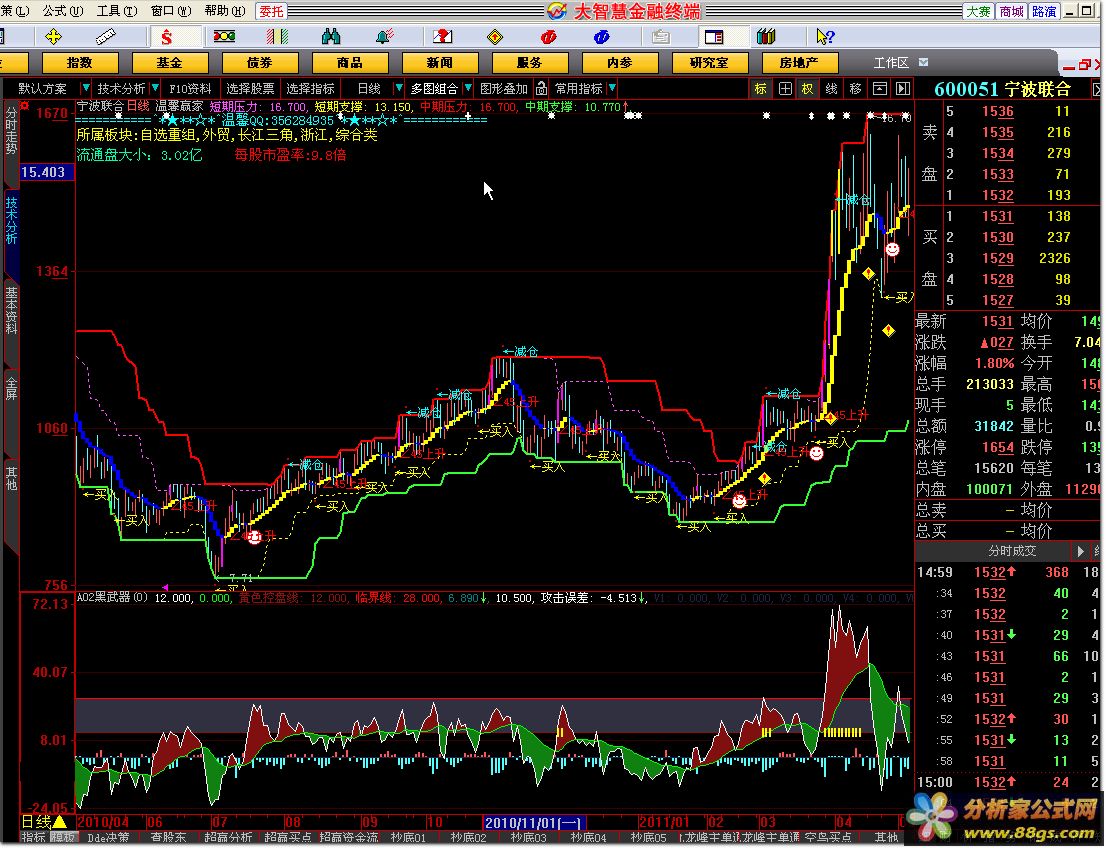The height and width of the screenshot is (848, 1106).
Task: Expand the 分时成交 panel arrow
Action: (1080, 551)
